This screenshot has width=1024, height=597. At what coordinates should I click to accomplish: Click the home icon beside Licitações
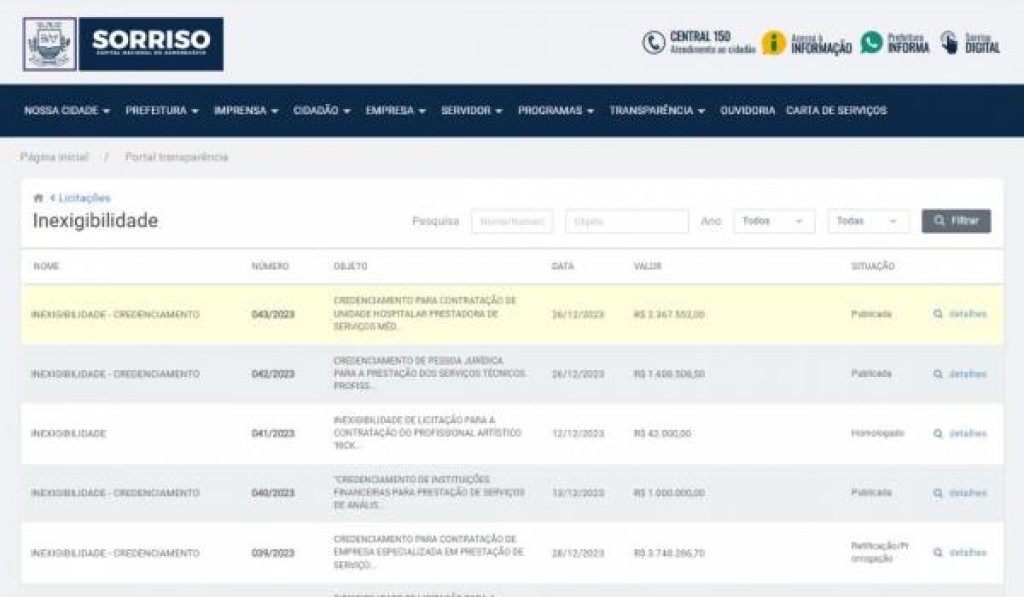38,198
